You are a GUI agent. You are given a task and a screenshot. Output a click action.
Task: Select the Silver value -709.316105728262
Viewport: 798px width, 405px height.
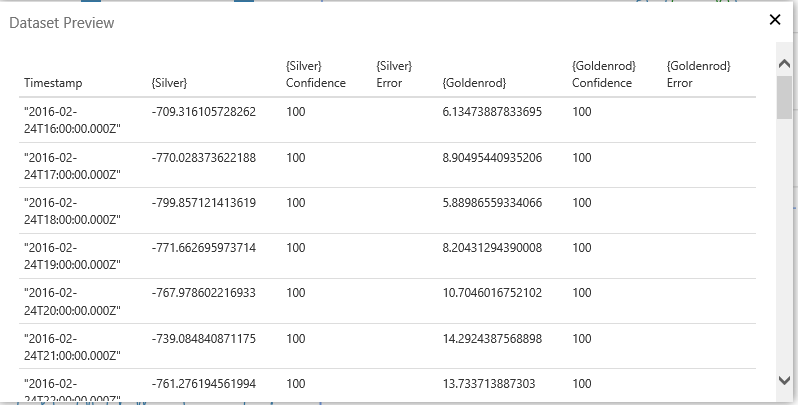click(x=204, y=112)
